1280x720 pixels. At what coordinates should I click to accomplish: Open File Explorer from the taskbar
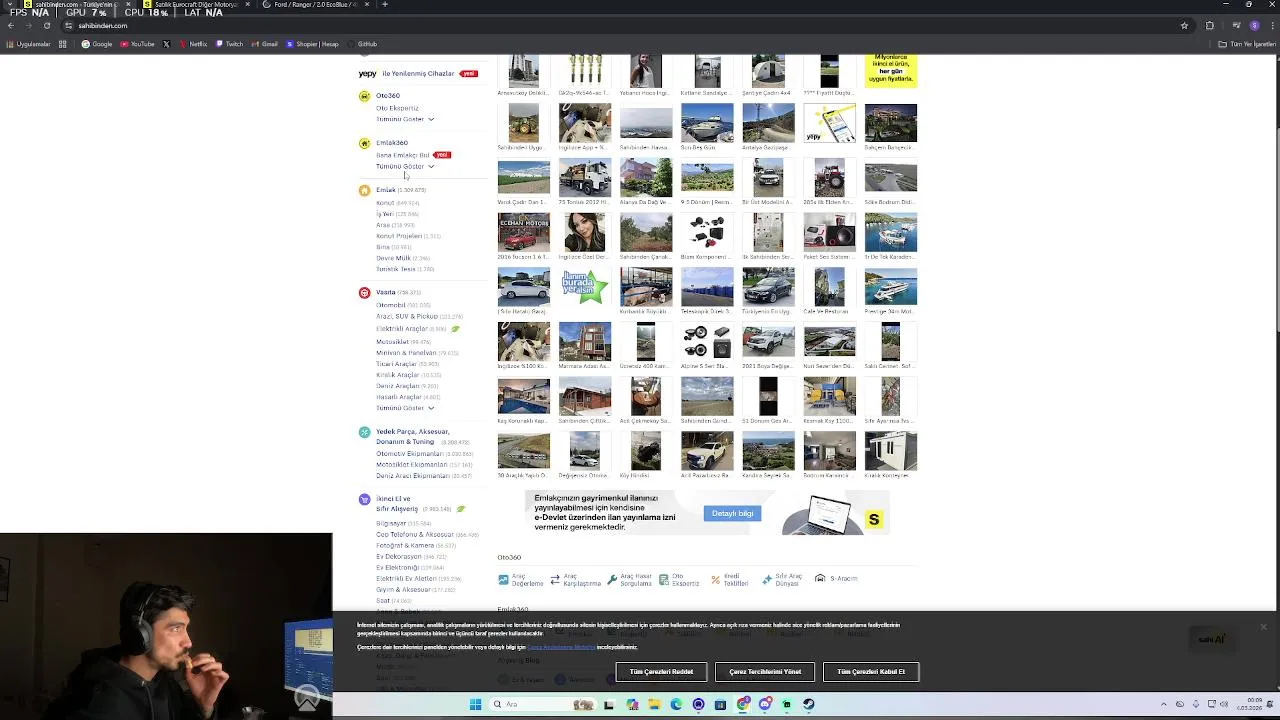(x=654, y=704)
